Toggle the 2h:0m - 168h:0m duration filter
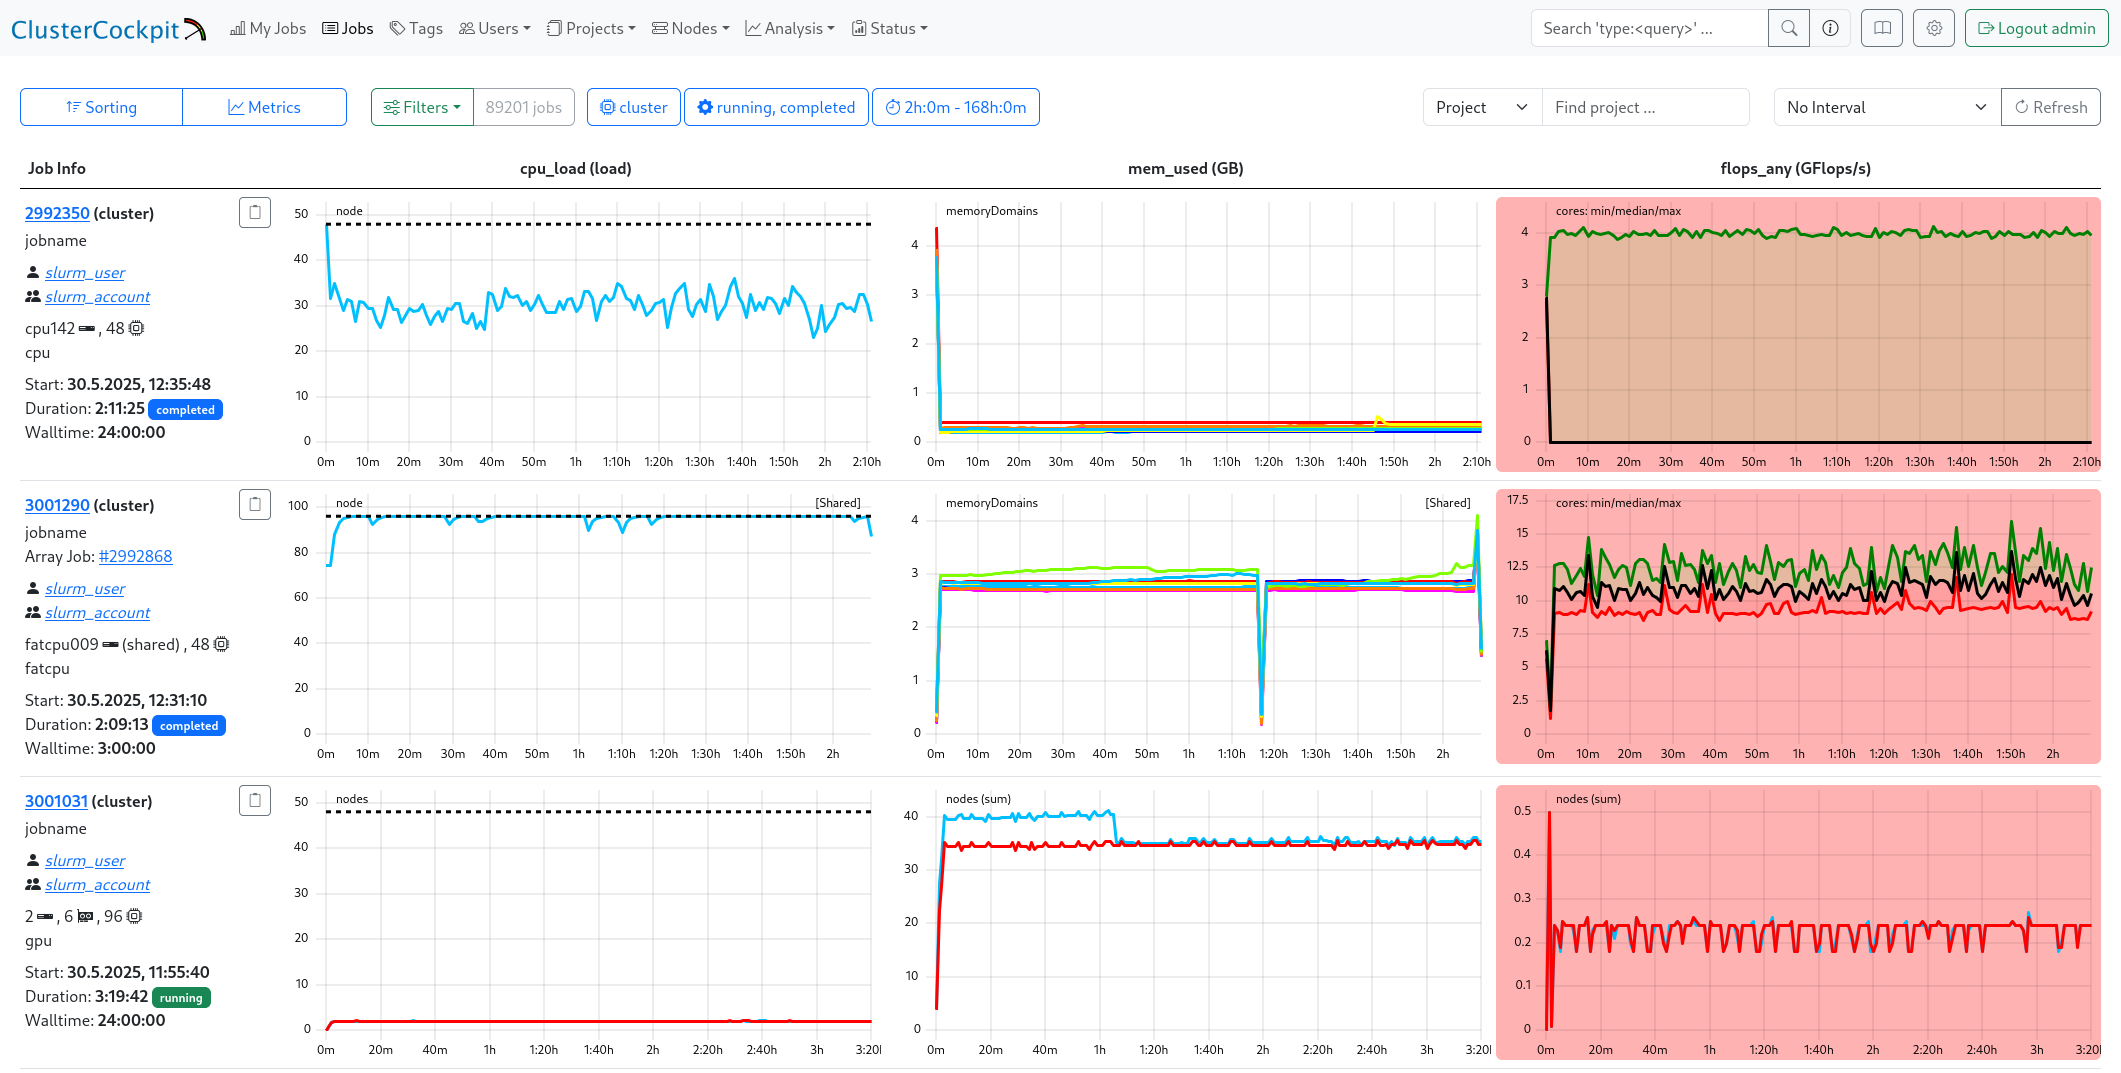Screen dimensions: 2121x1073 point(956,107)
